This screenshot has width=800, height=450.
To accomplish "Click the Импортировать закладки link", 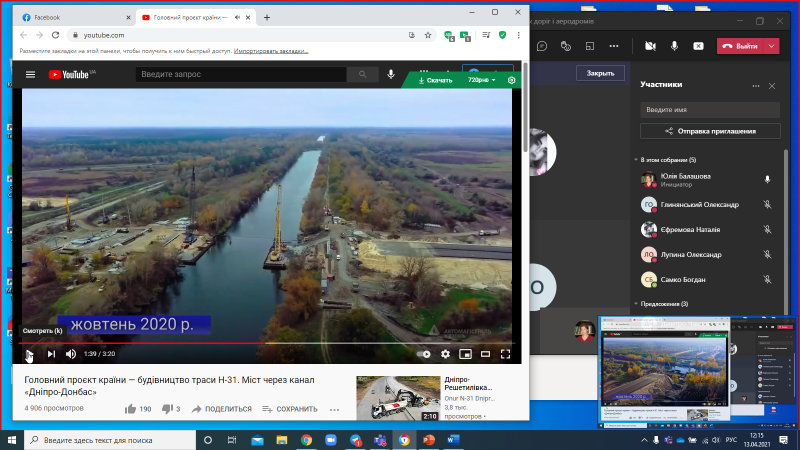I will pos(271,51).
